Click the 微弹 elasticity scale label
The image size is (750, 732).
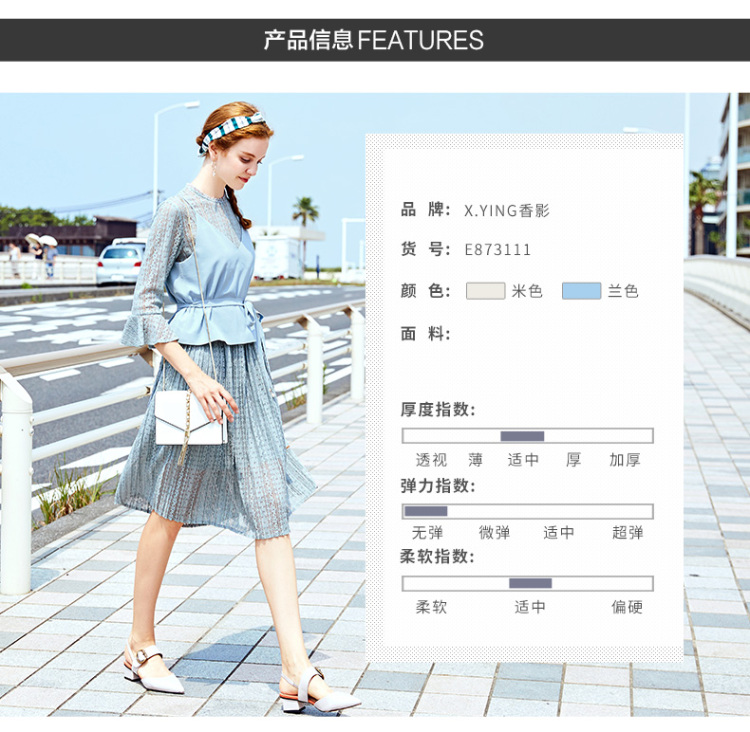(495, 532)
